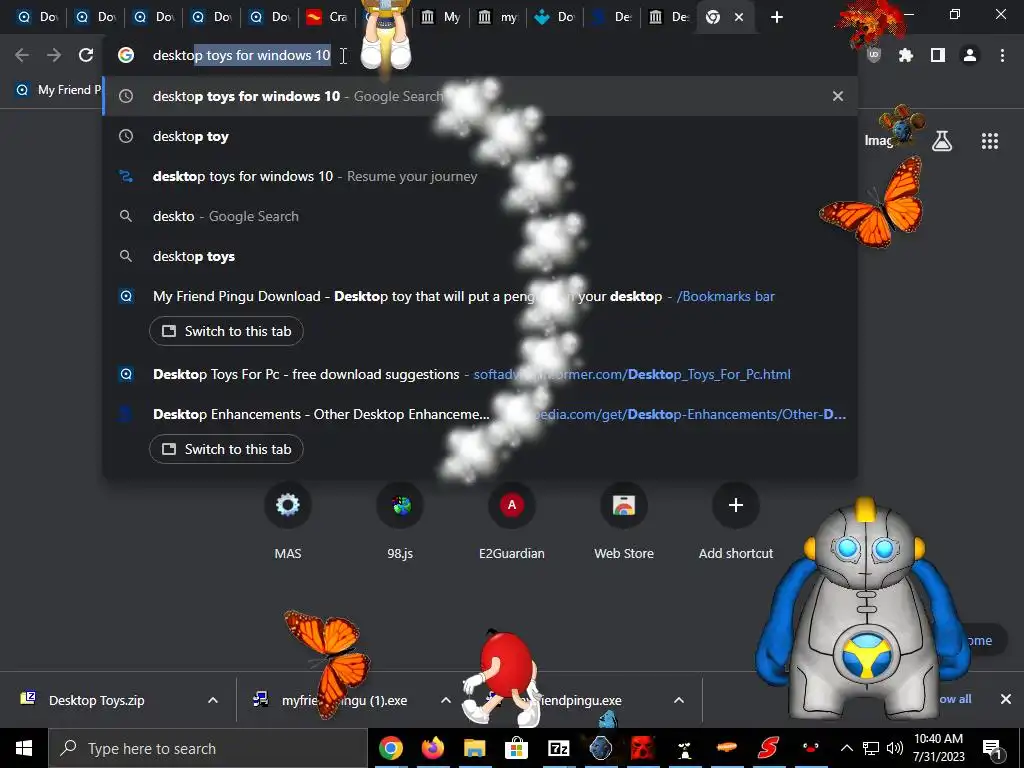Open the Google apps grid
Viewport: 1024px width, 768px height.
pos(989,141)
